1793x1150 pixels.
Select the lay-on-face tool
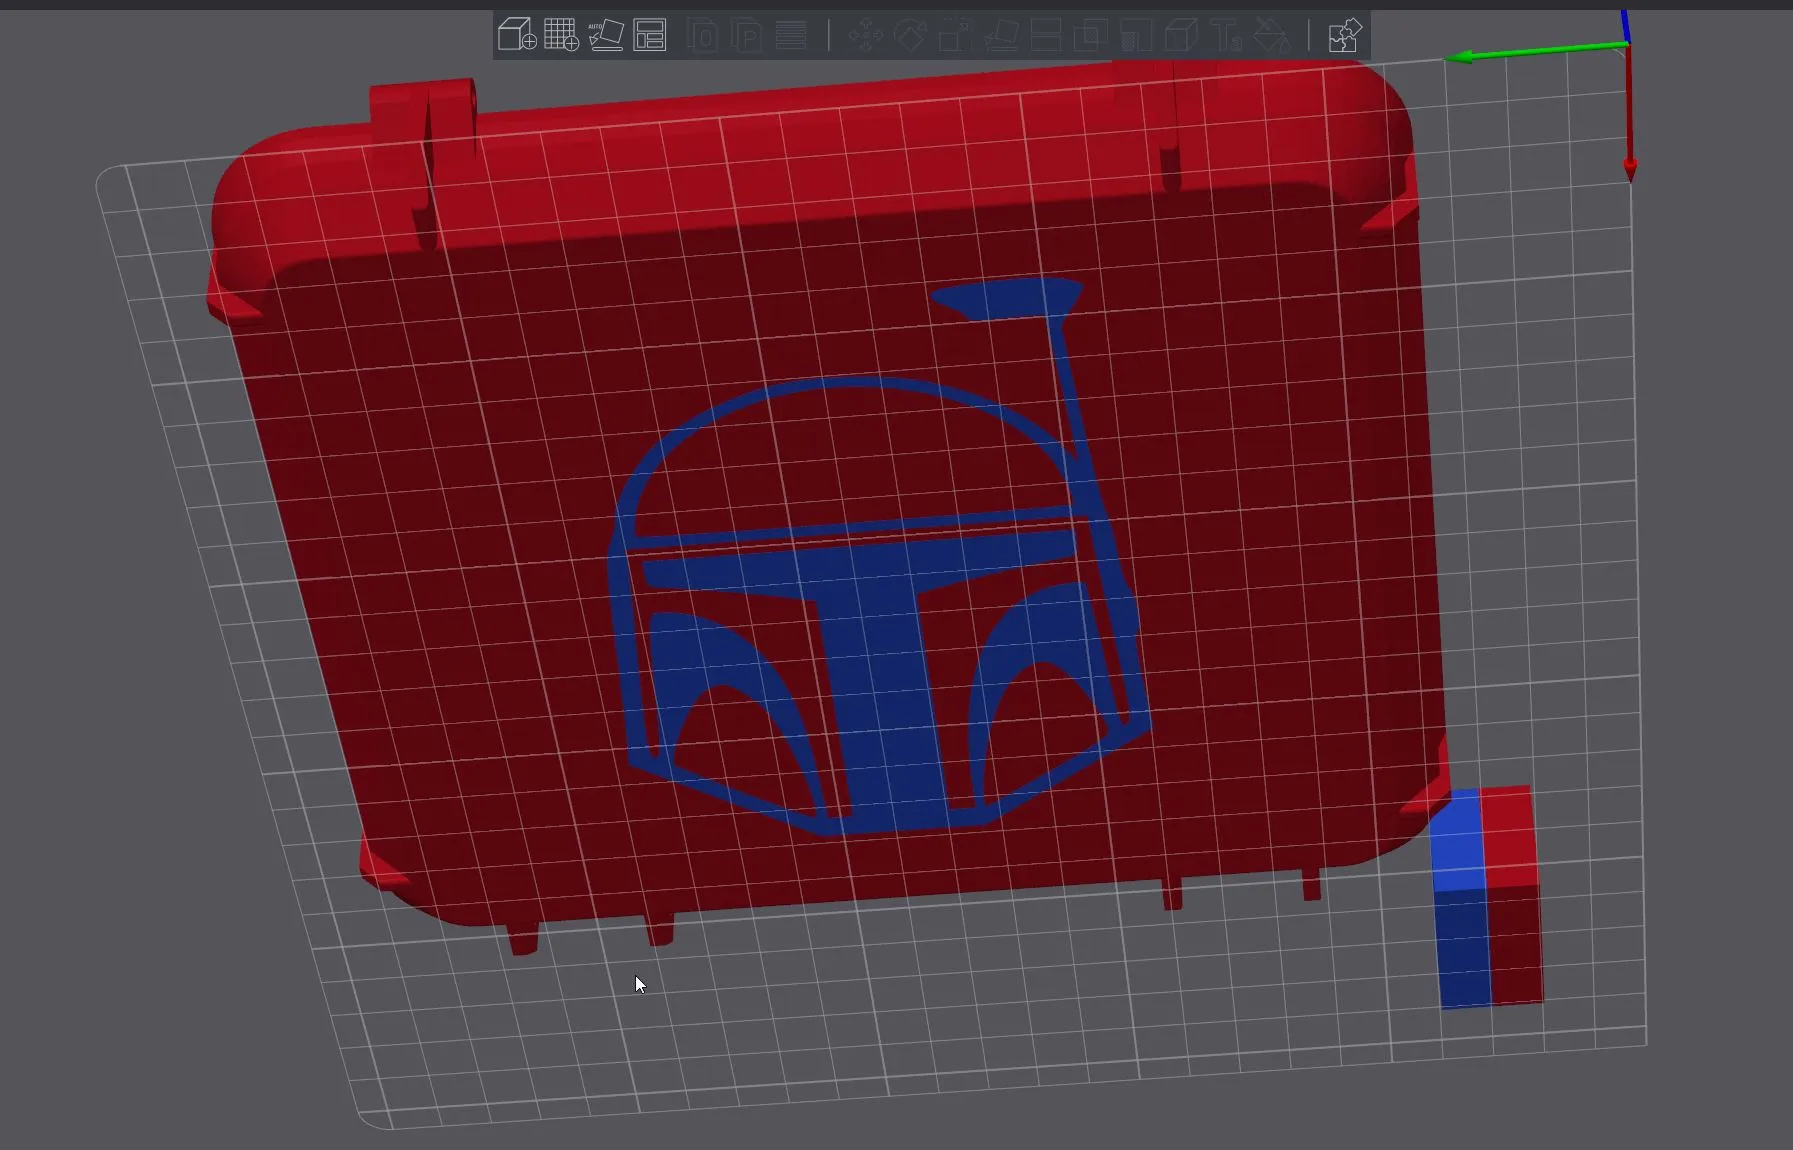(x=1003, y=35)
